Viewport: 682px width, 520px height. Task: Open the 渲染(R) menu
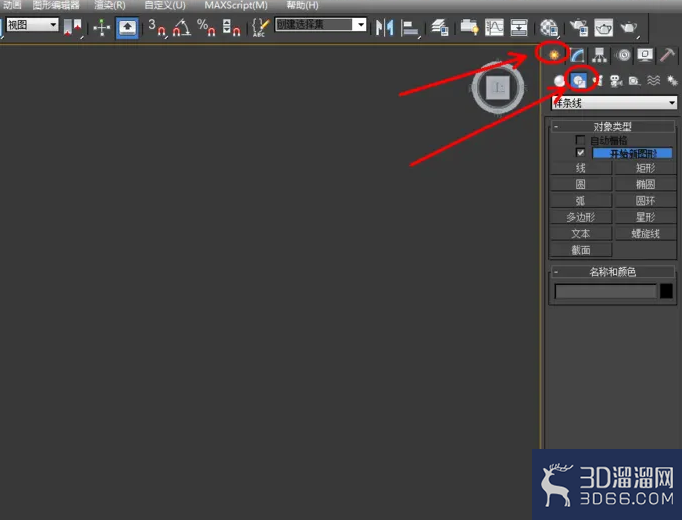[110, 5]
